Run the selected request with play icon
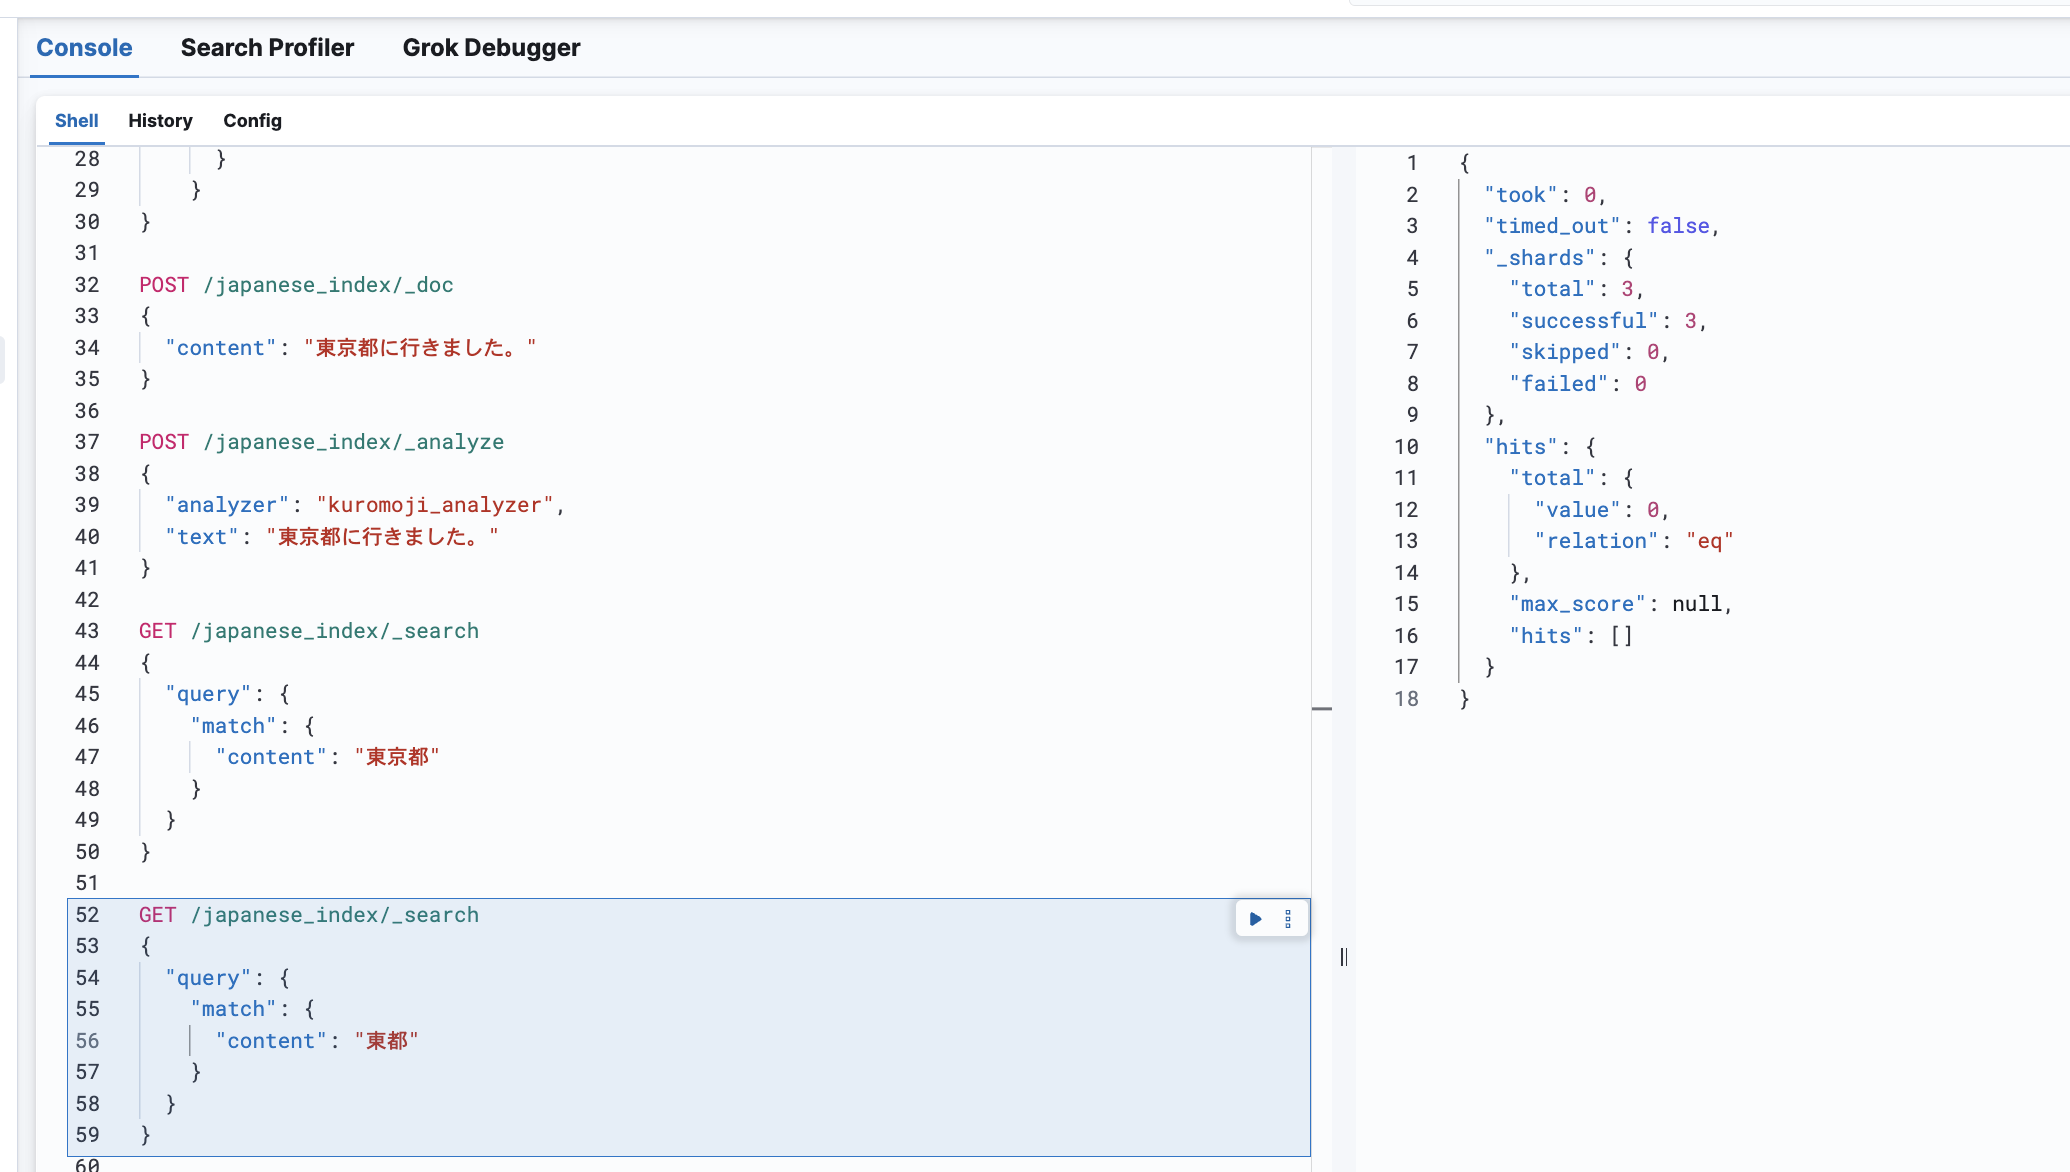This screenshot has height=1172, width=2070. (1255, 918)
